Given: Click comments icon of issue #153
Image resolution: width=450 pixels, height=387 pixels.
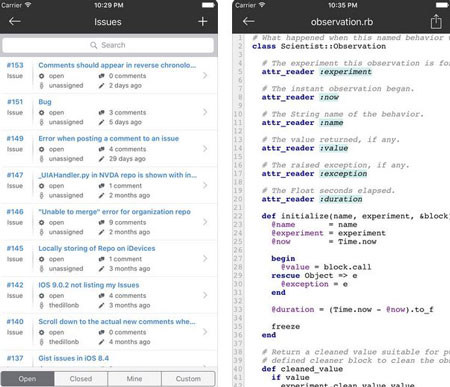Looking at the screenshot, I should click(102, 76).
